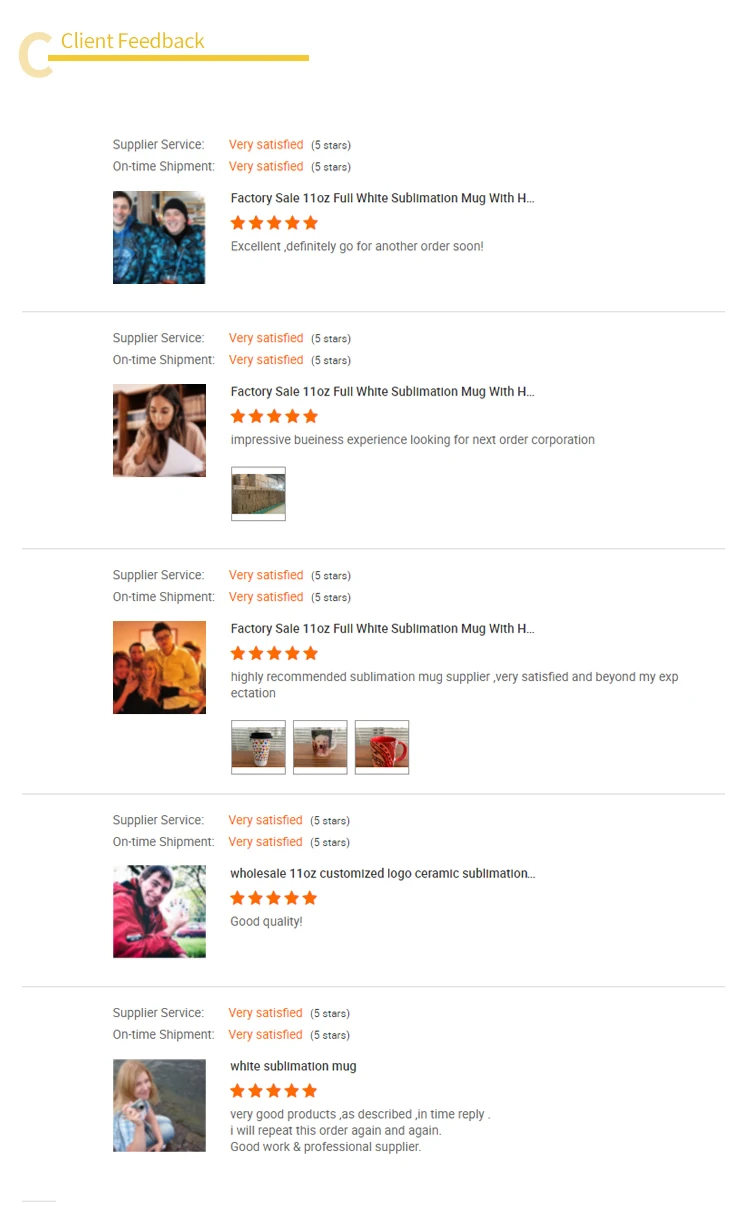View the warehouse boxes review photo

258,494
